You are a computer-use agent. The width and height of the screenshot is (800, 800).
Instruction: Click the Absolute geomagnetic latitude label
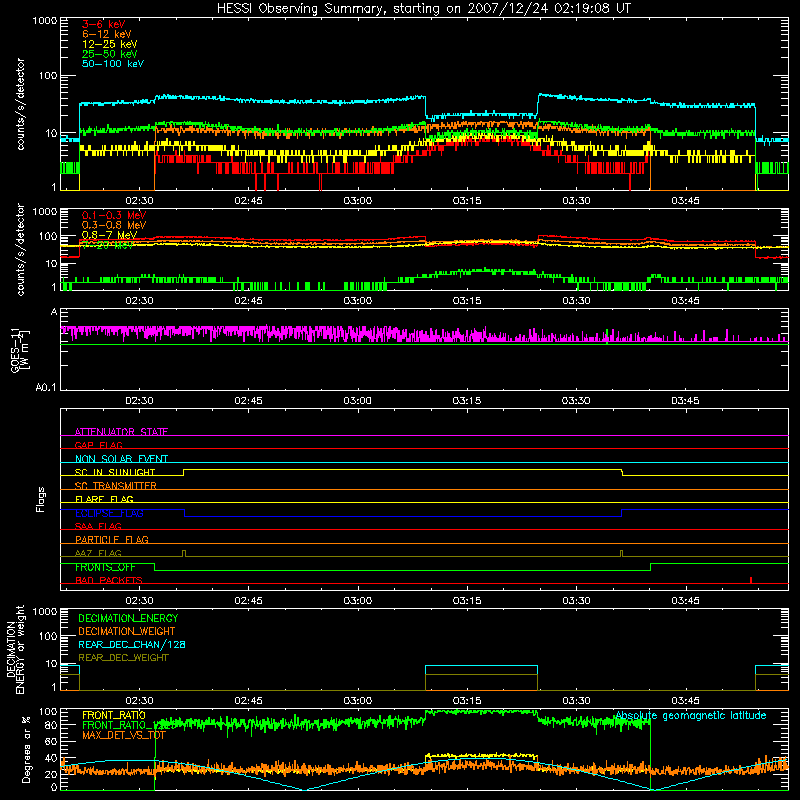(691, 715)
